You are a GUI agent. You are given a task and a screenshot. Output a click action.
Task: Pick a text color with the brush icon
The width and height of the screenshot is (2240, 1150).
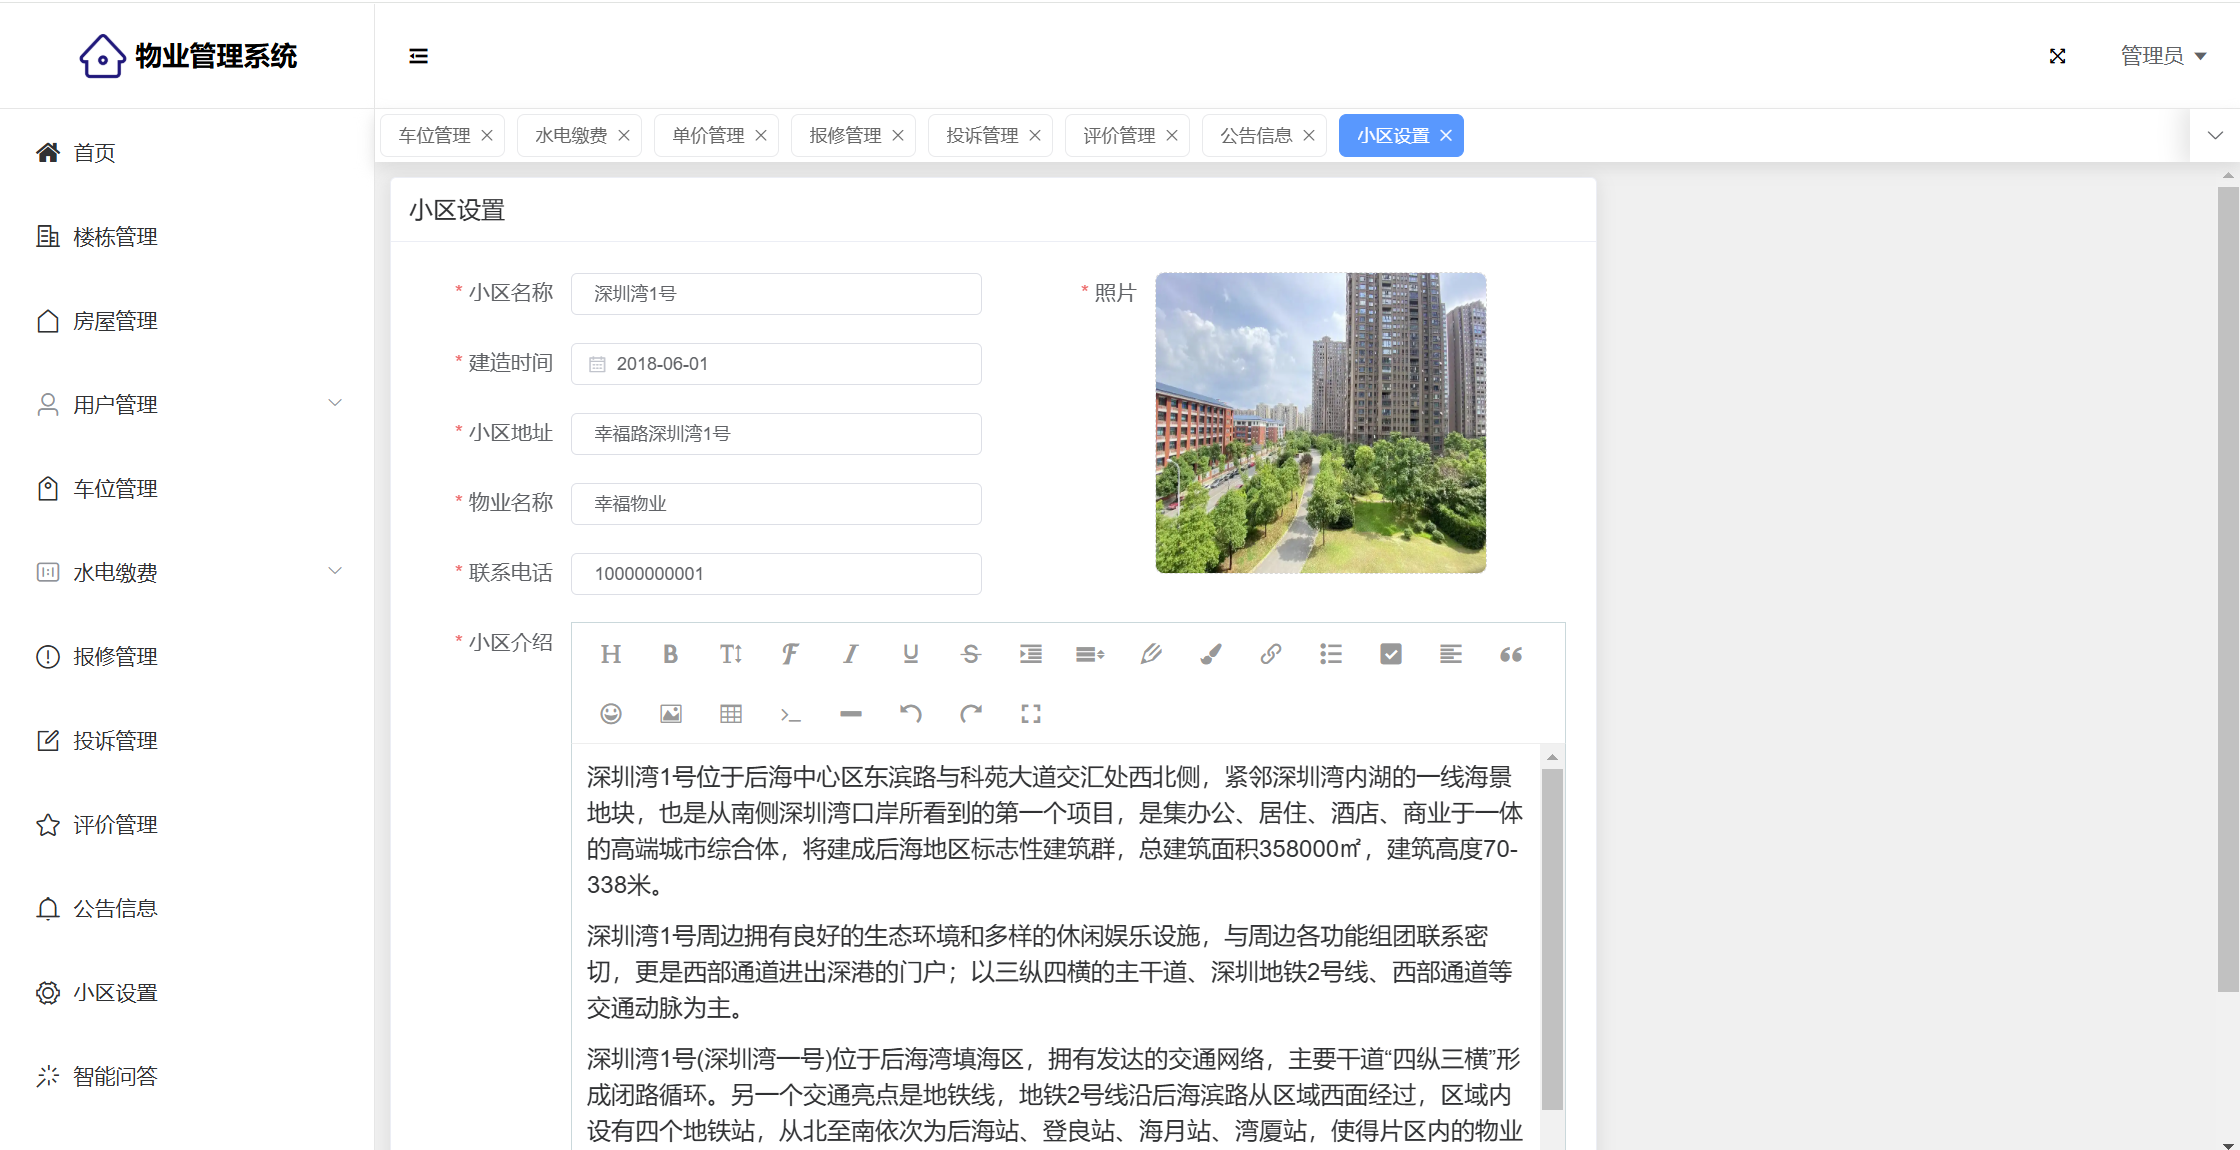coord(1210,654)
